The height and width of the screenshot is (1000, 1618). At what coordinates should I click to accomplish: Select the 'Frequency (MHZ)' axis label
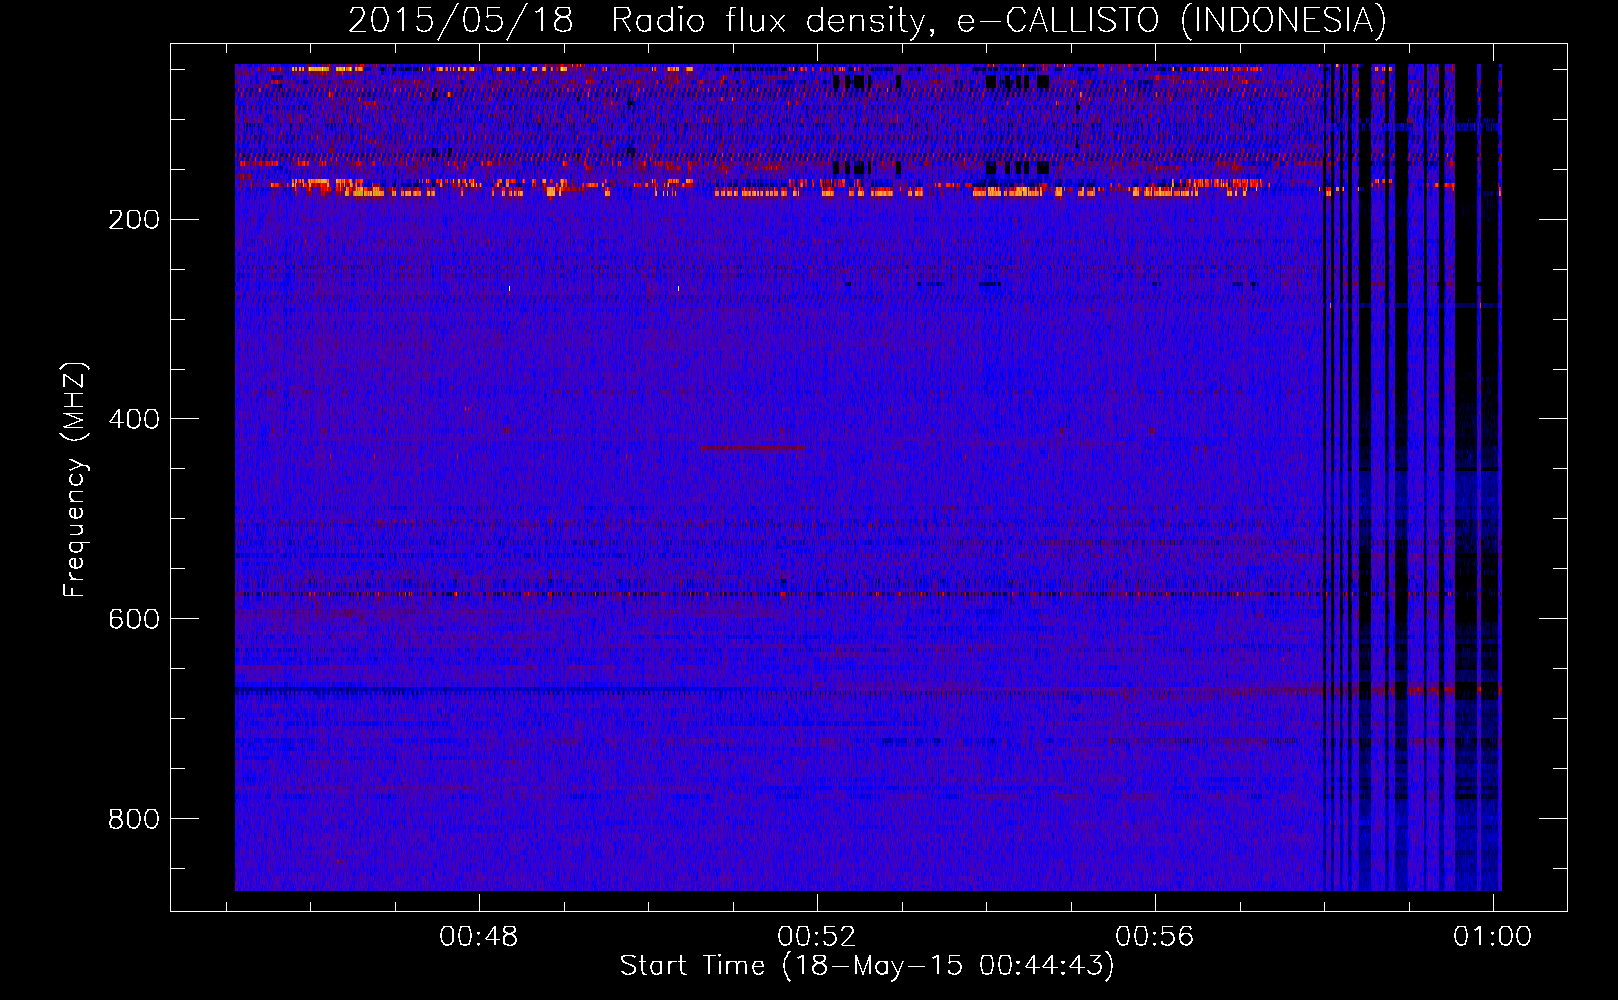tap(75, 480)
